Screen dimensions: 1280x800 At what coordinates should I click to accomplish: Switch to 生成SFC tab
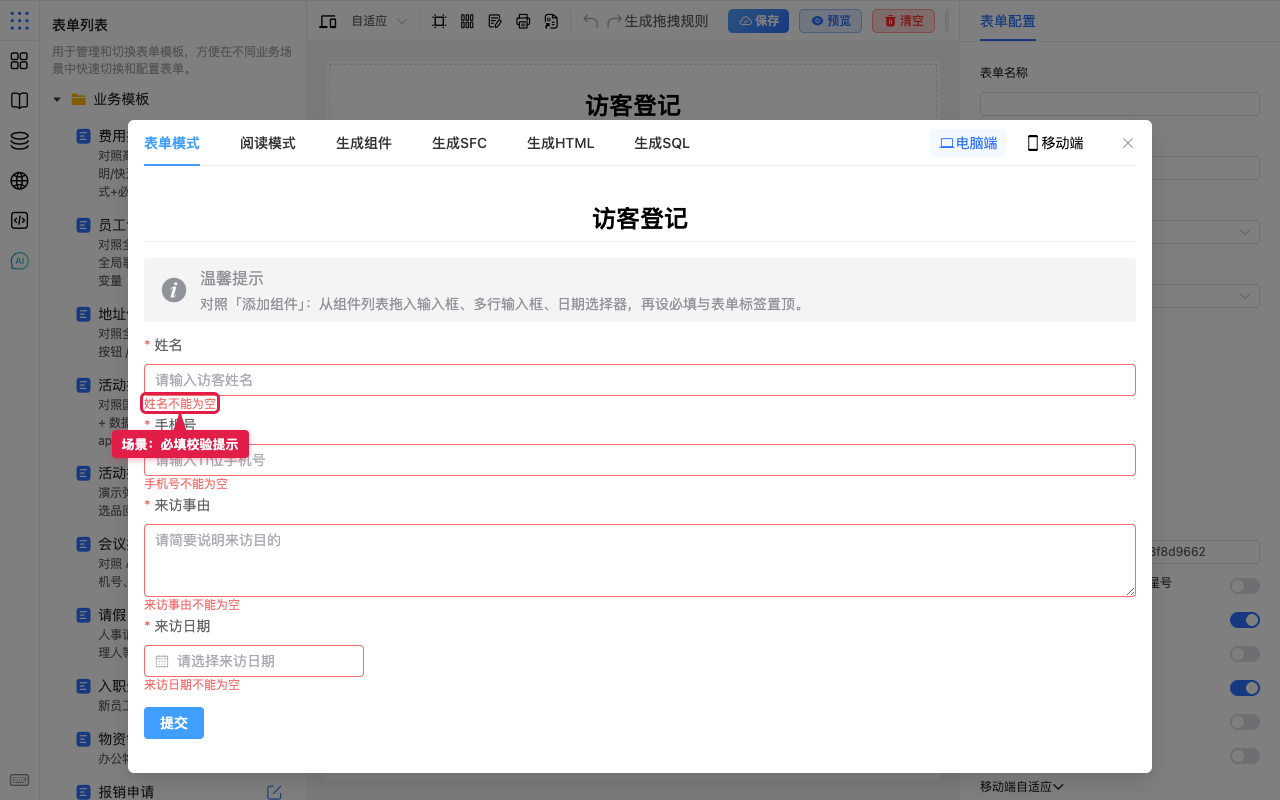tap(460, 143)
